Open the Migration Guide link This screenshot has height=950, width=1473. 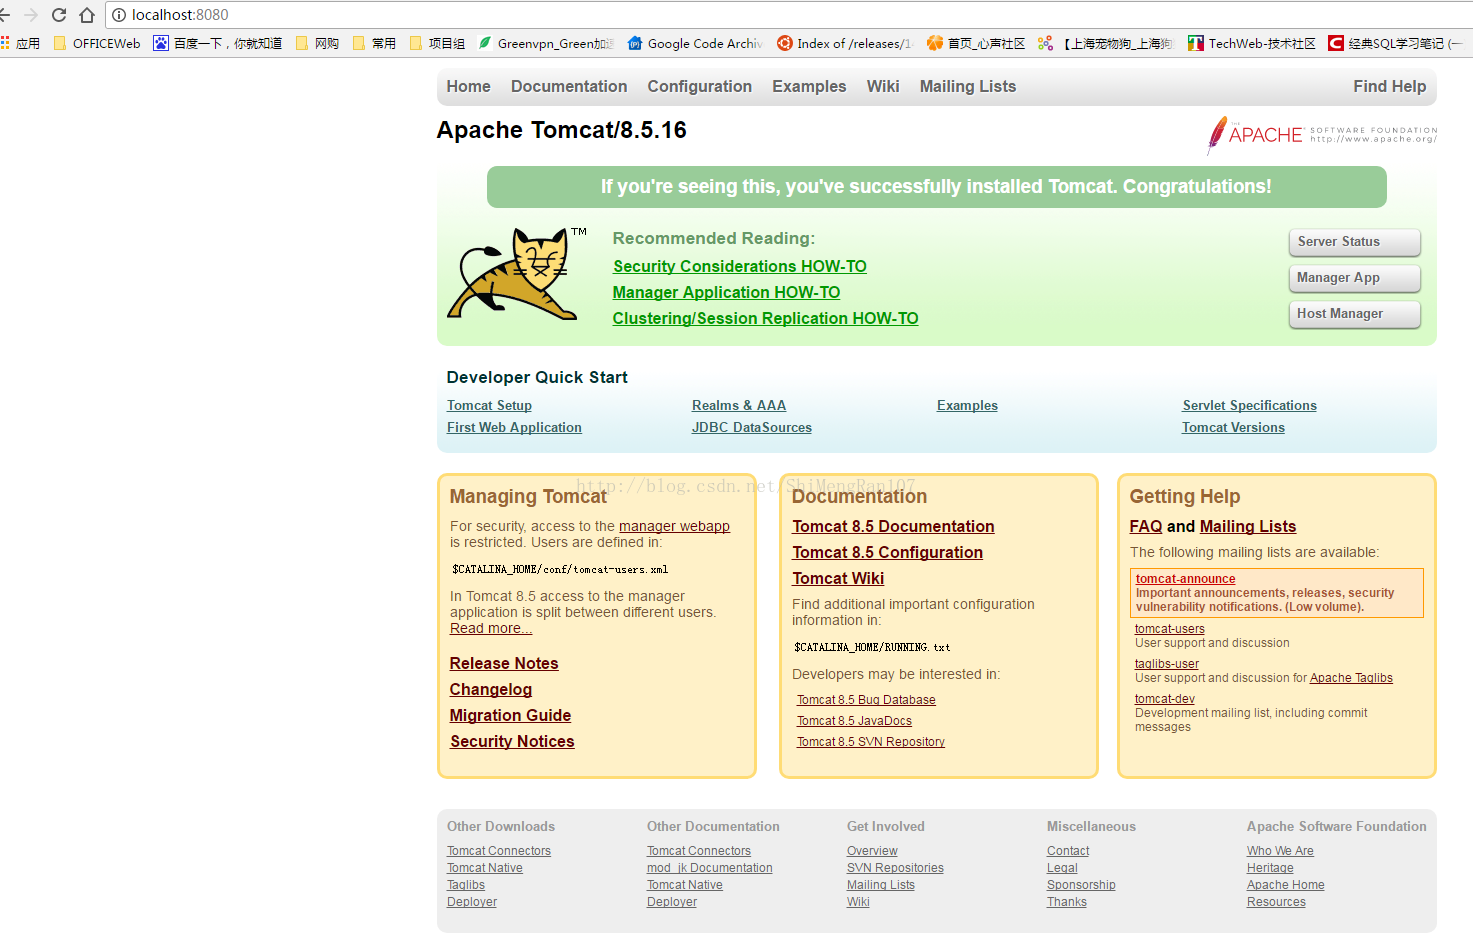coord(510,715)
